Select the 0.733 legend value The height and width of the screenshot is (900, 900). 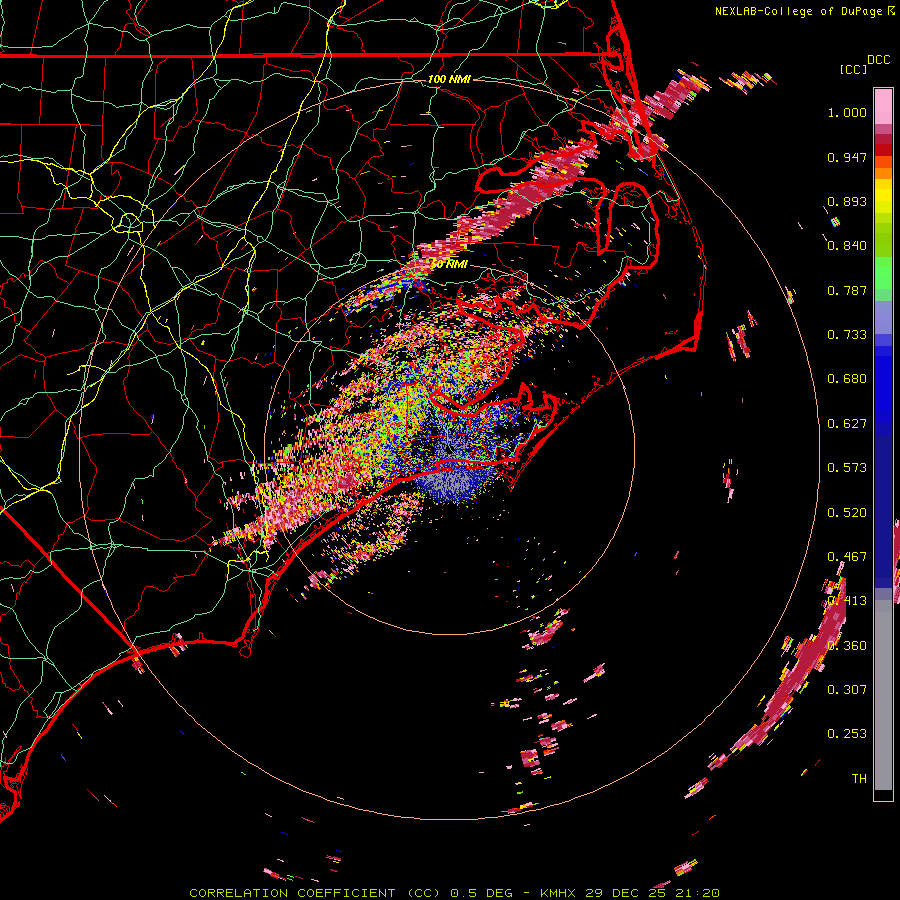847,335
